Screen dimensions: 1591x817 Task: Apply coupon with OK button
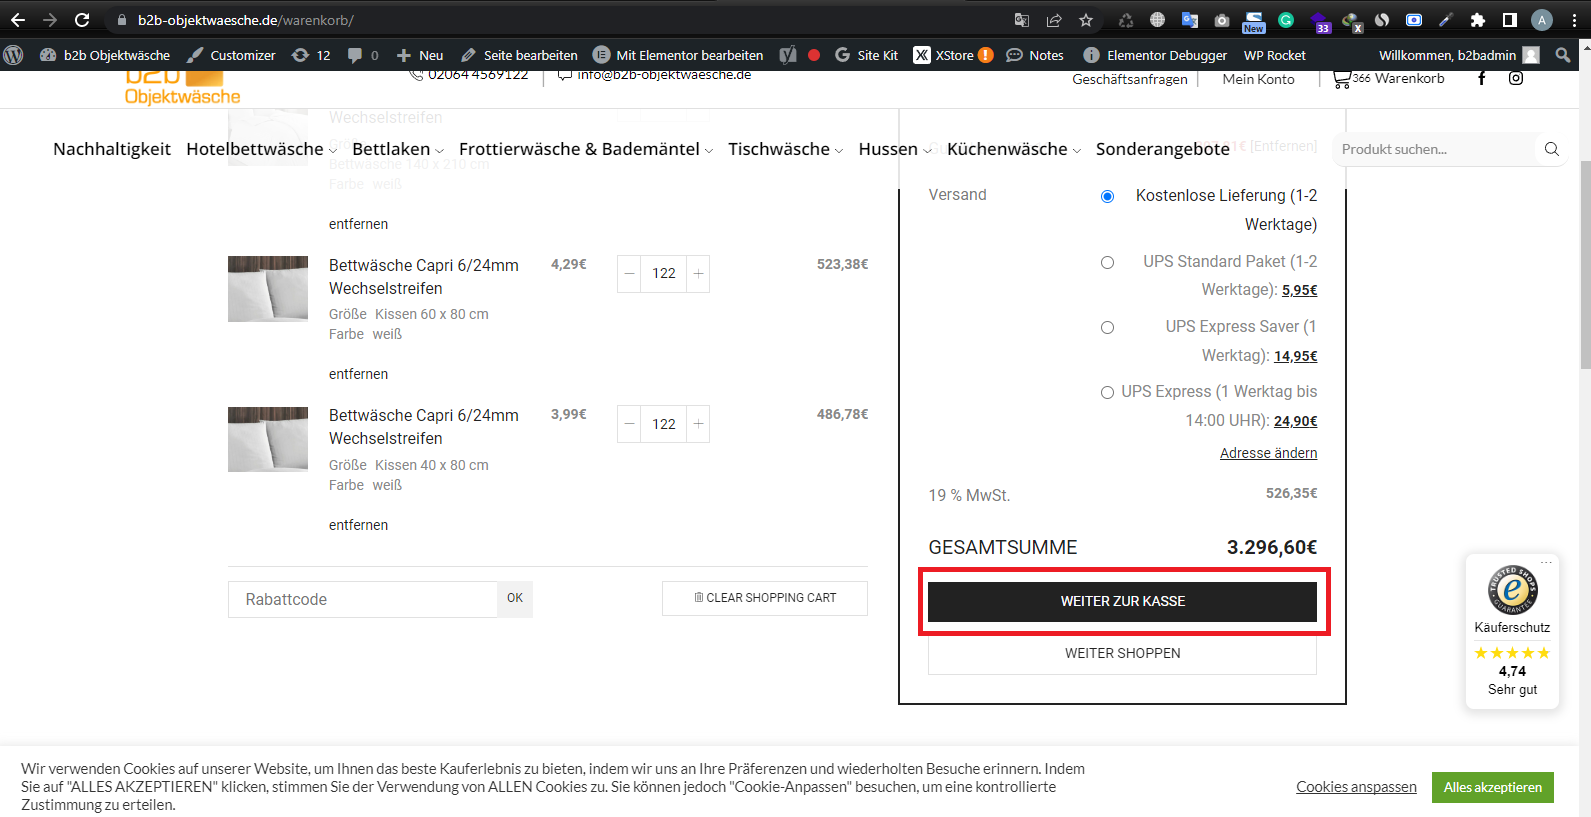515,598
